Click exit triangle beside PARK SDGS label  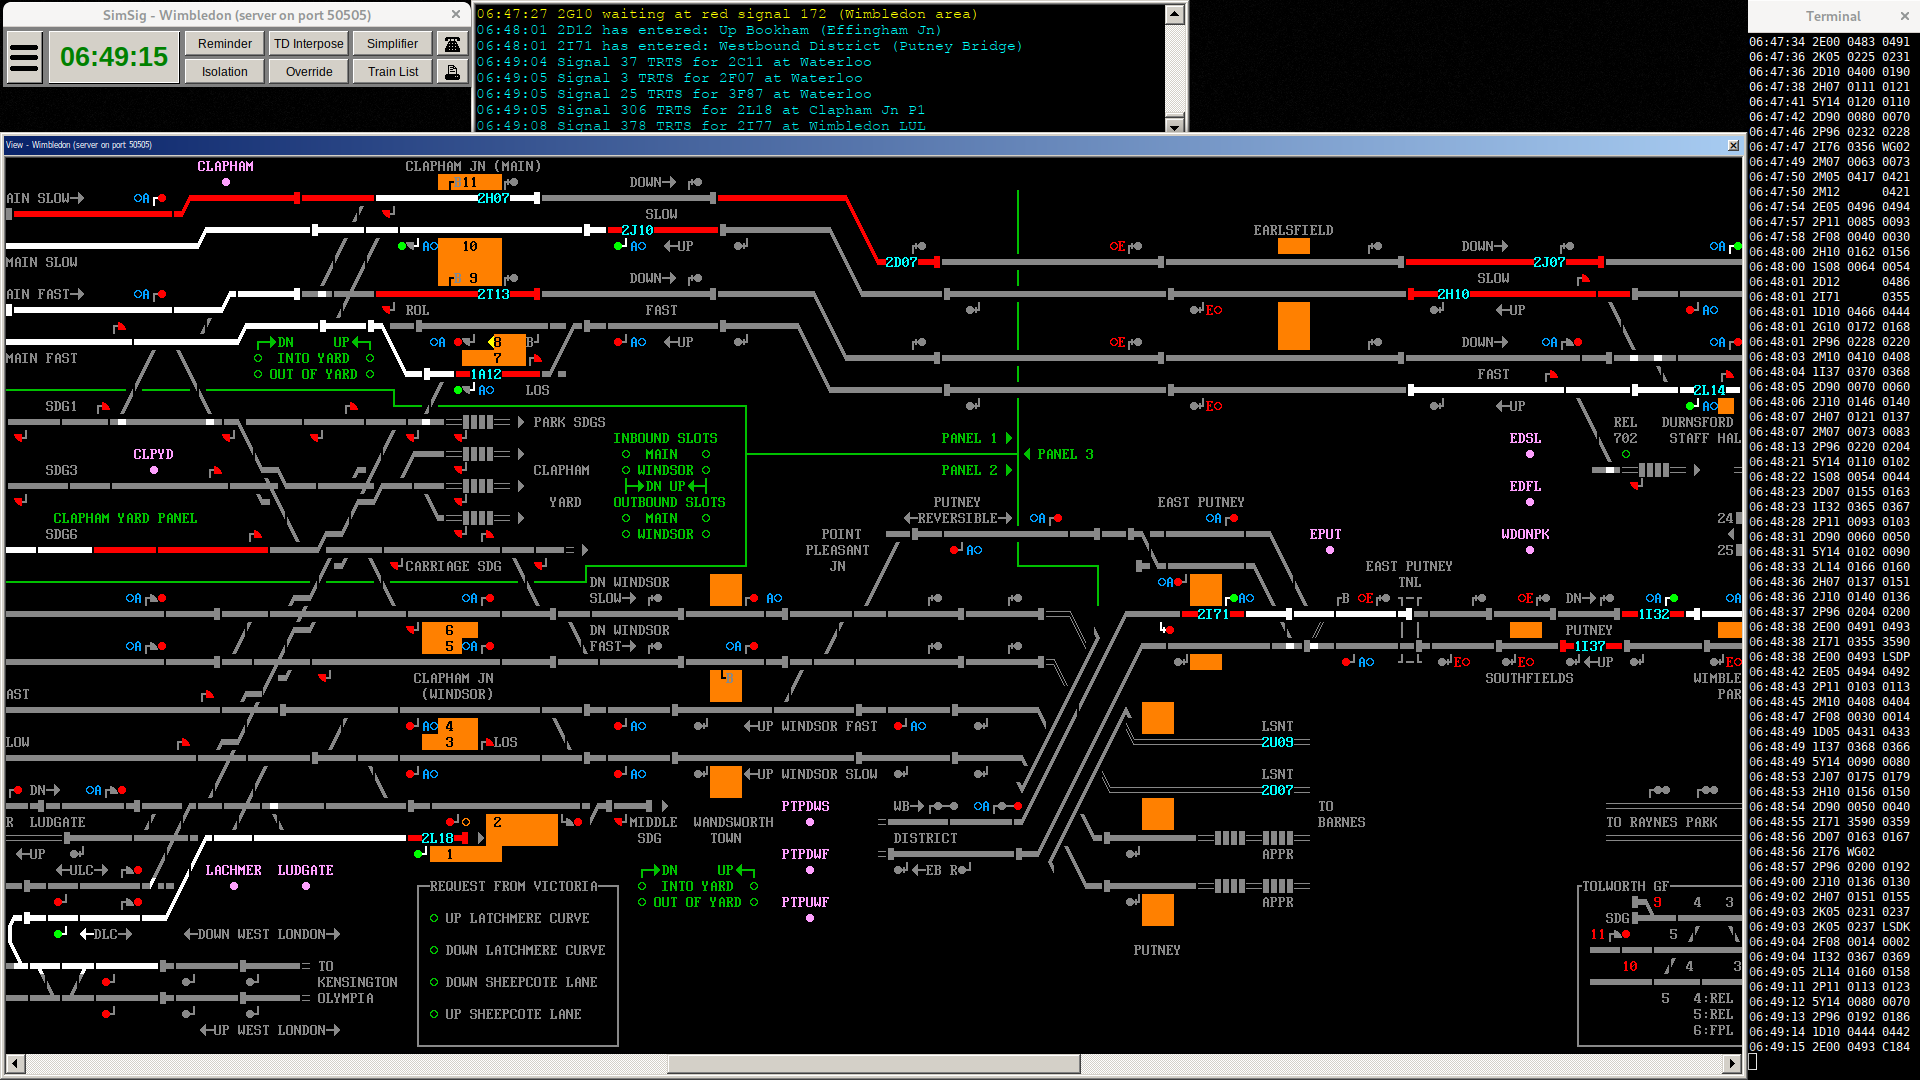[x=521, y=422]
